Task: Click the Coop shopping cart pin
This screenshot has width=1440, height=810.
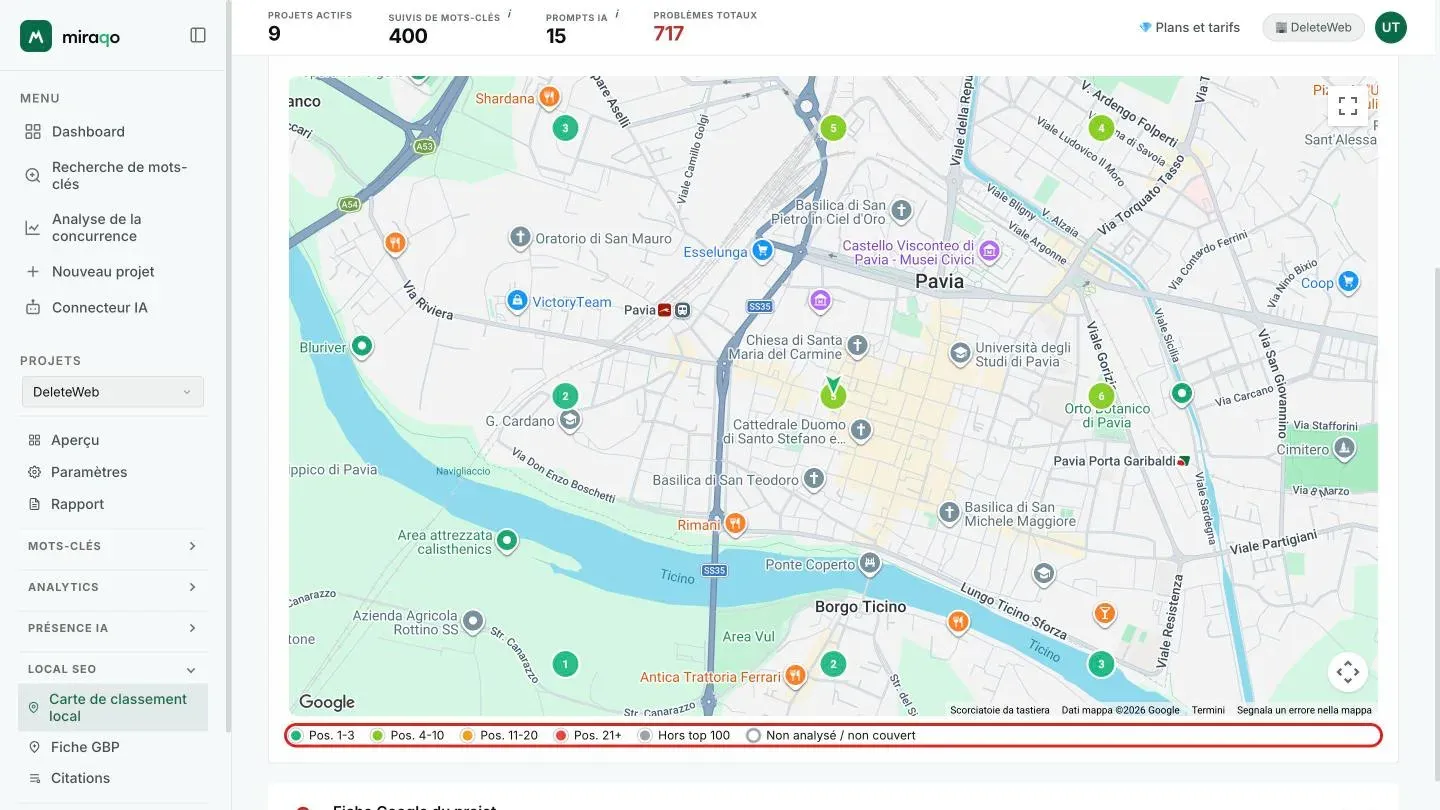Action: click(1348, 281)
